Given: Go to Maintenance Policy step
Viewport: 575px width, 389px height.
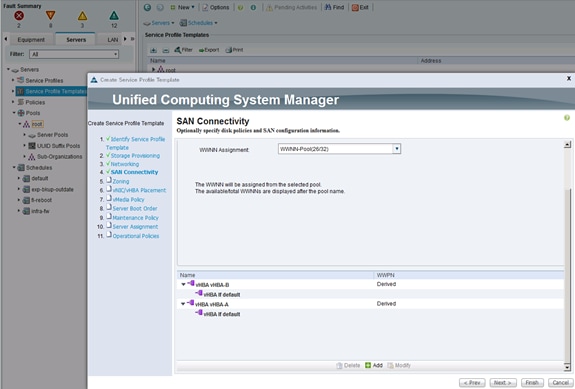Looking at the screenshot, I should (135, 218).
